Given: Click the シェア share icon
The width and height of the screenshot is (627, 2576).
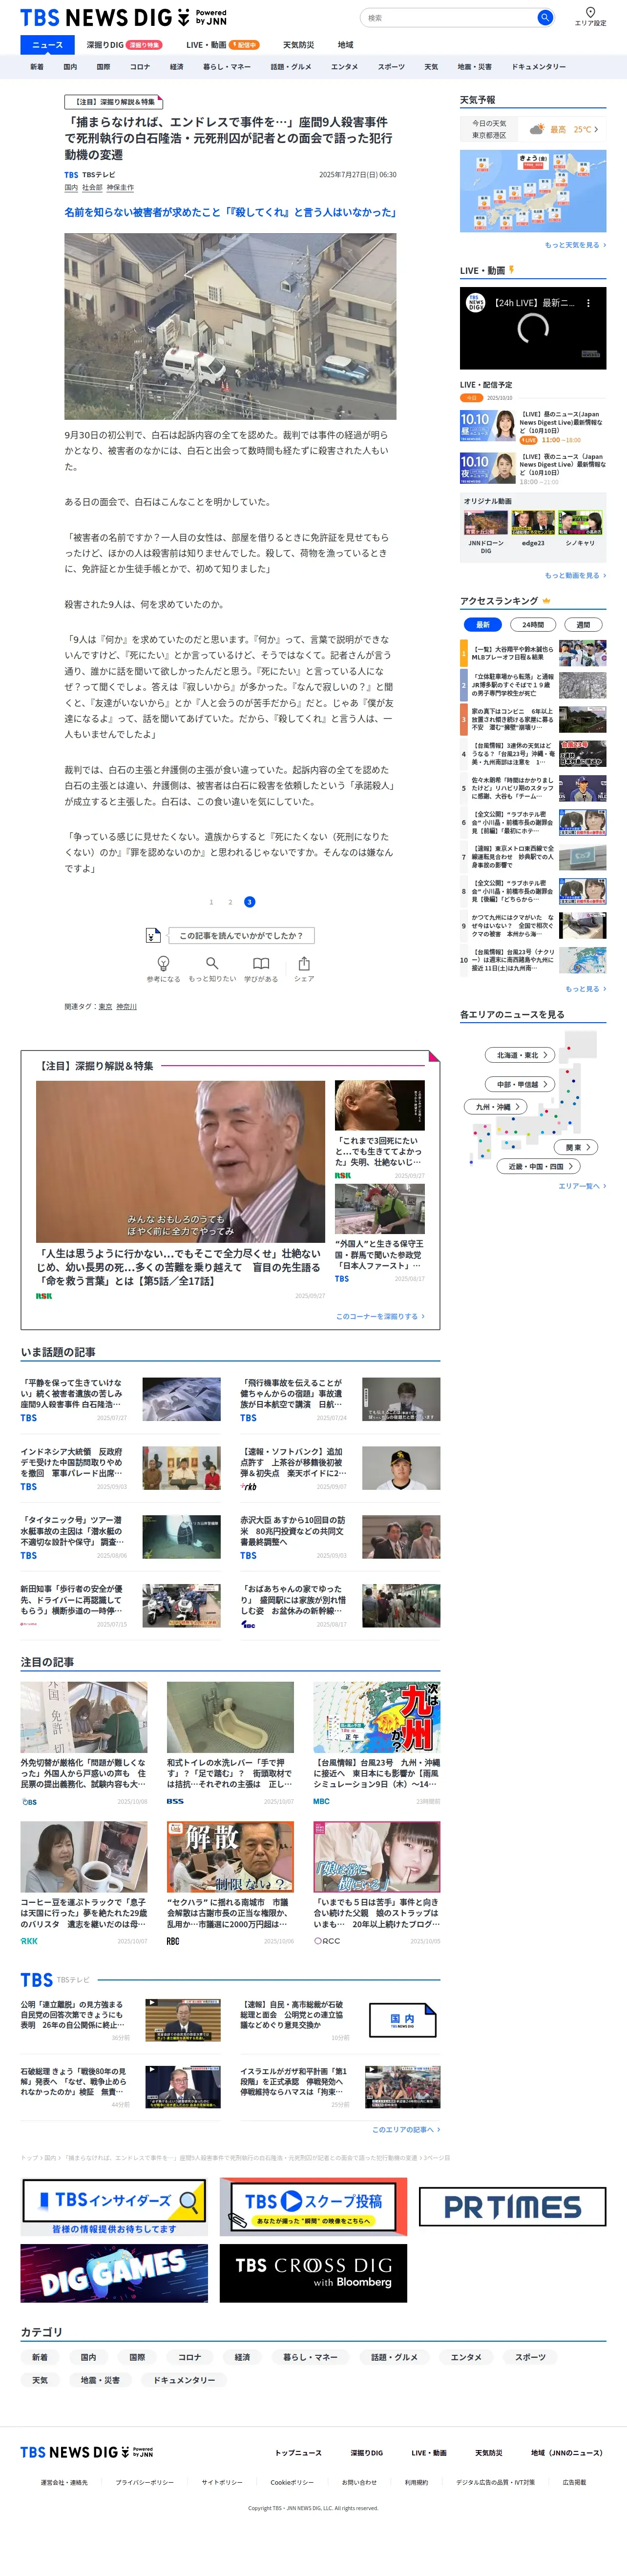Looking at the screenshot, I should [304, 963].
